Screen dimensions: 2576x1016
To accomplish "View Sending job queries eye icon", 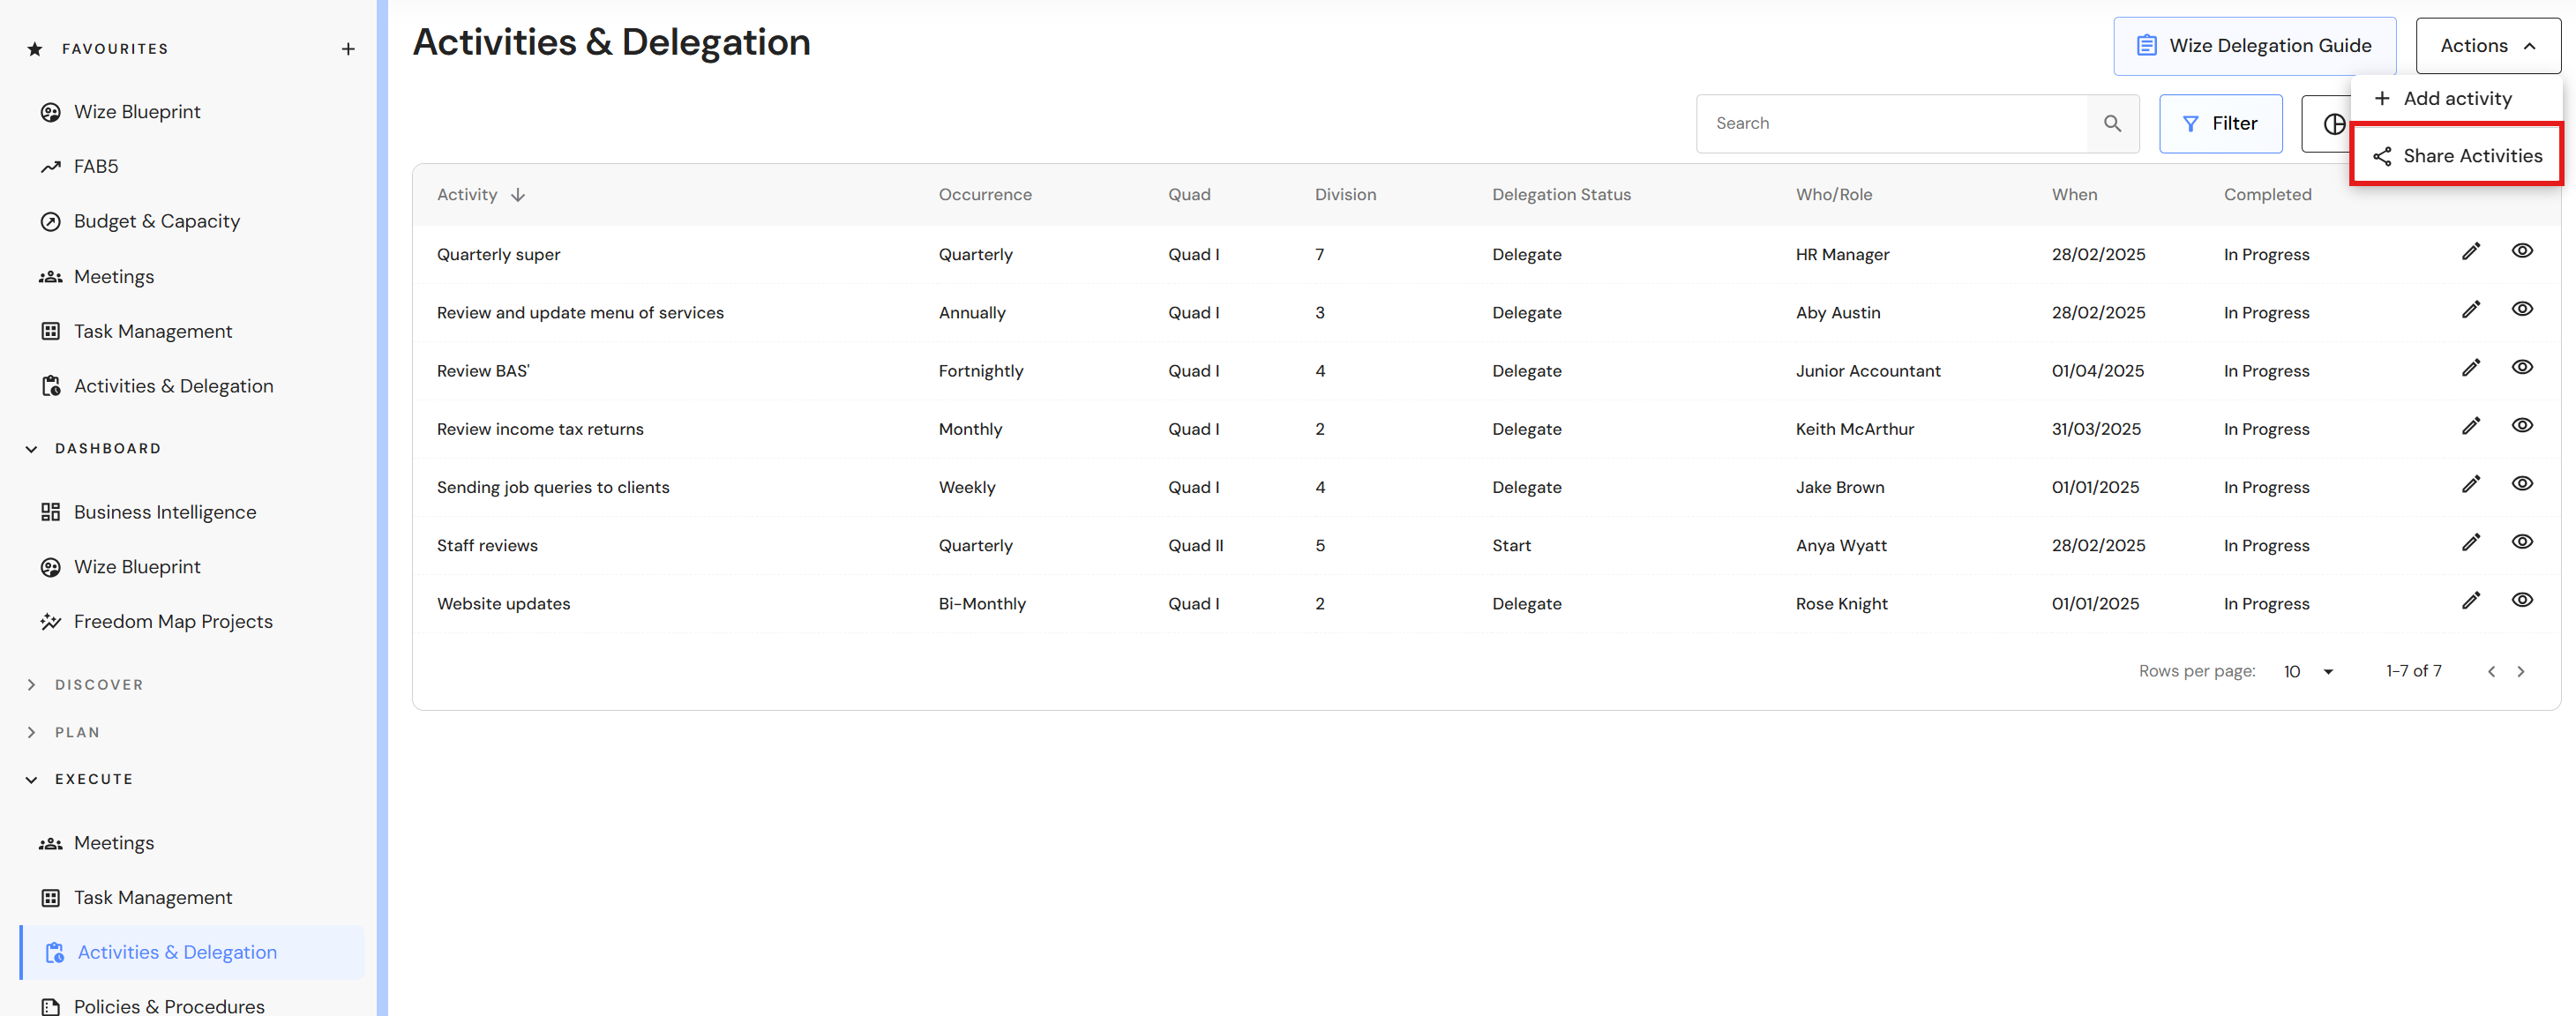I will [x=2521, y=485].
